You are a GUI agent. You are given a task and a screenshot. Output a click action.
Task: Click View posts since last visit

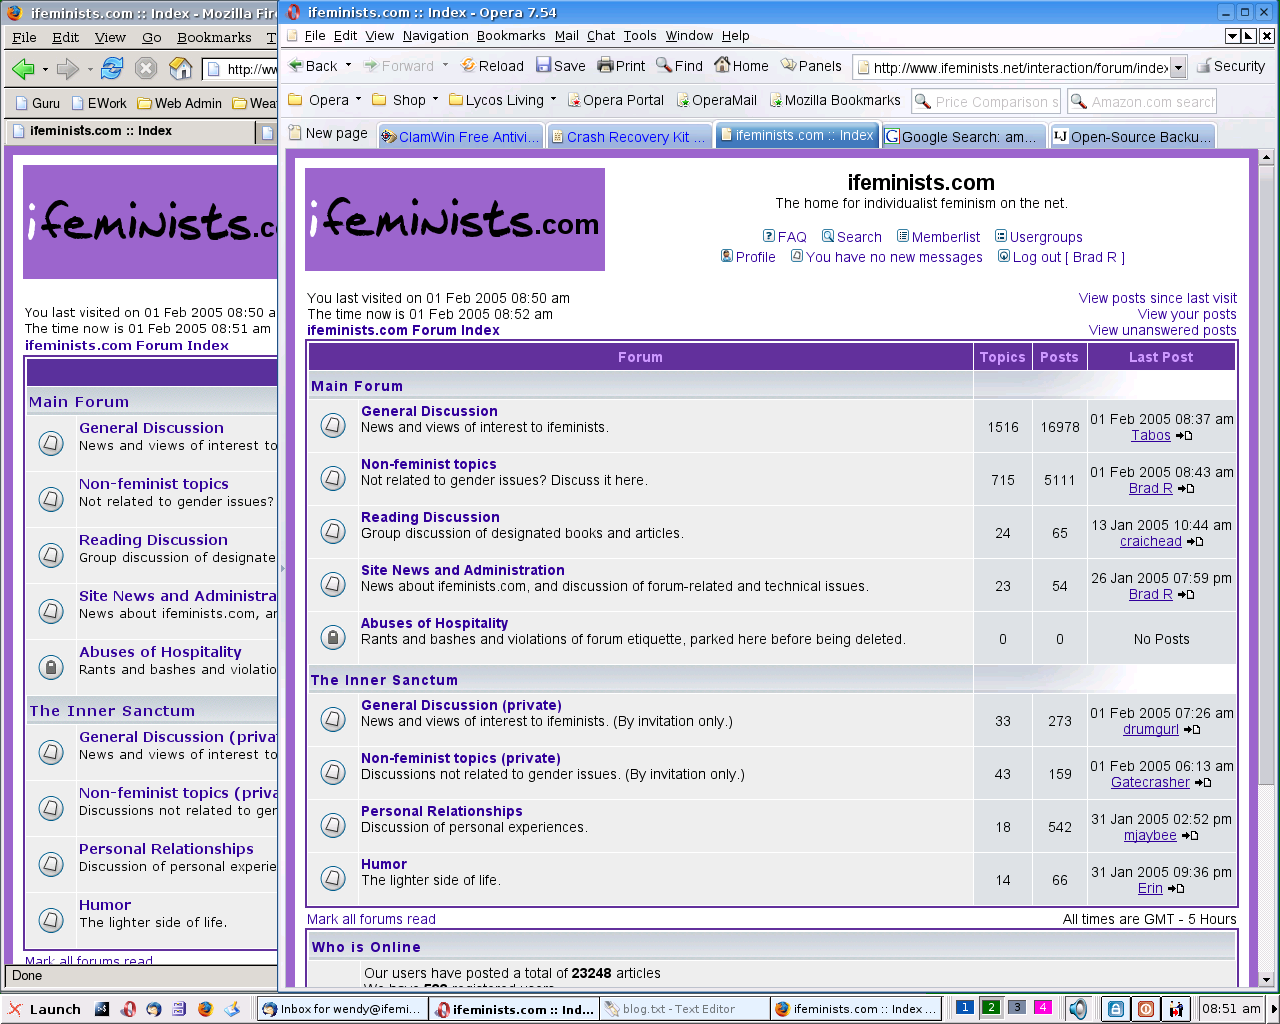tap(1158, 298)
